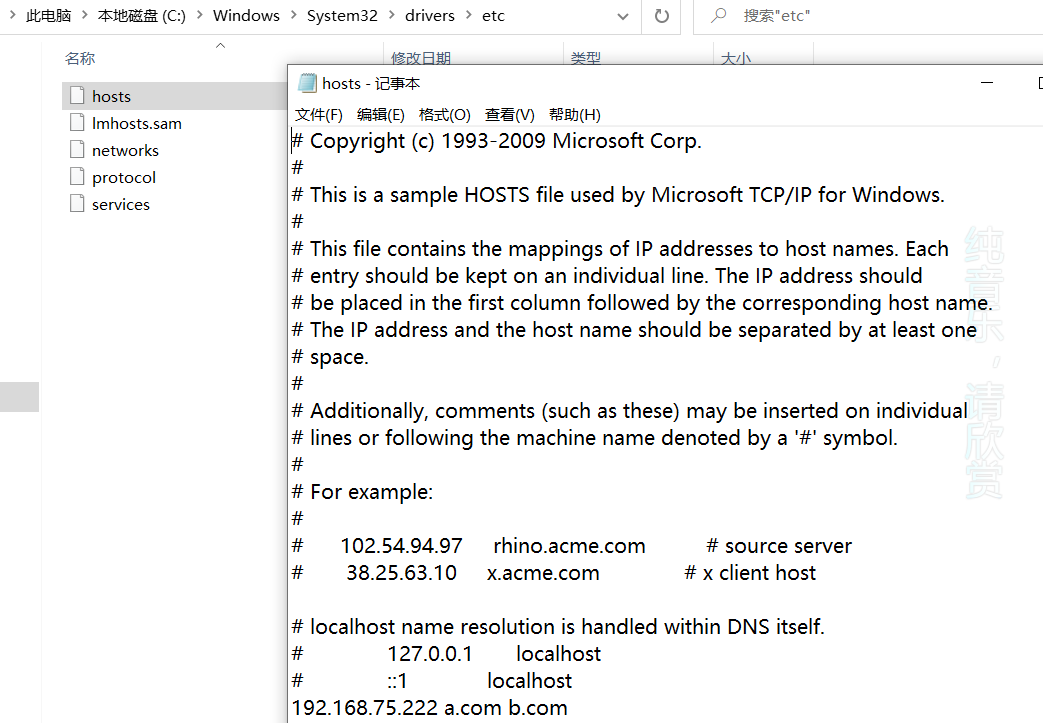Image resolution: width=1043 pixels, height=723 pixels.
Task: Refresh the etc folder view
Action: tap(661, 15)
